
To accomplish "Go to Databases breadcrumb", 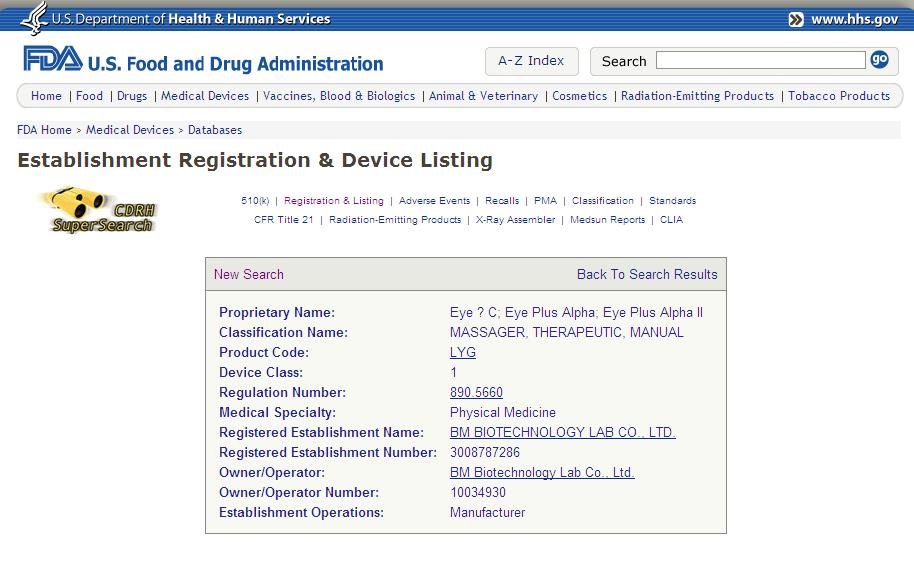I will coord(215,130).
